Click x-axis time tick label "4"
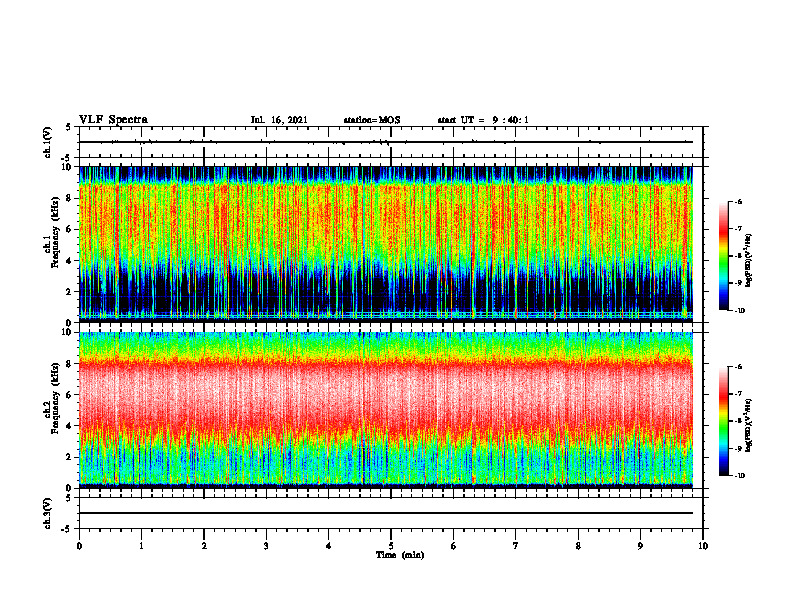This screenshot has height=612, width=792. click(329, 546)
